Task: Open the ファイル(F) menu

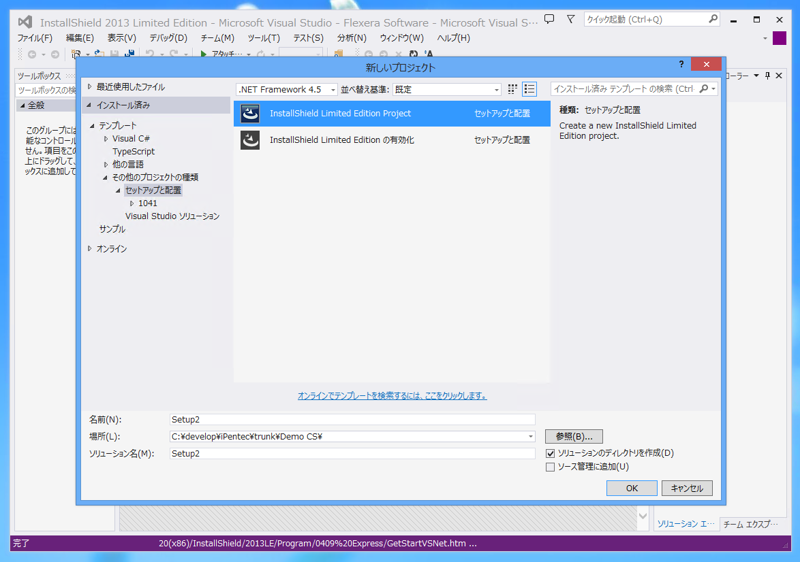Action: point(35,38)
